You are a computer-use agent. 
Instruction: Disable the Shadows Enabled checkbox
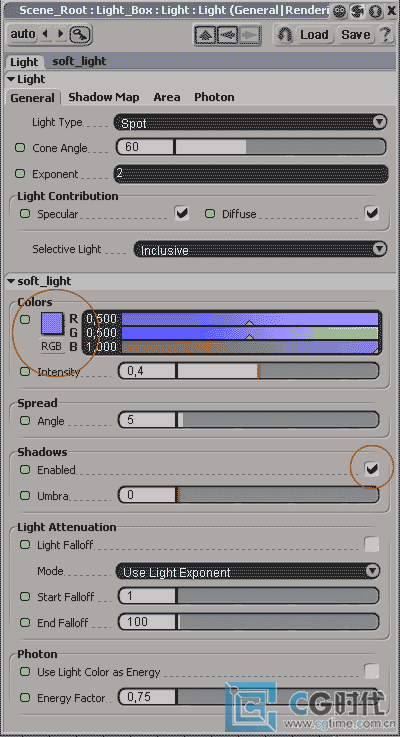[x=372, y=469]
